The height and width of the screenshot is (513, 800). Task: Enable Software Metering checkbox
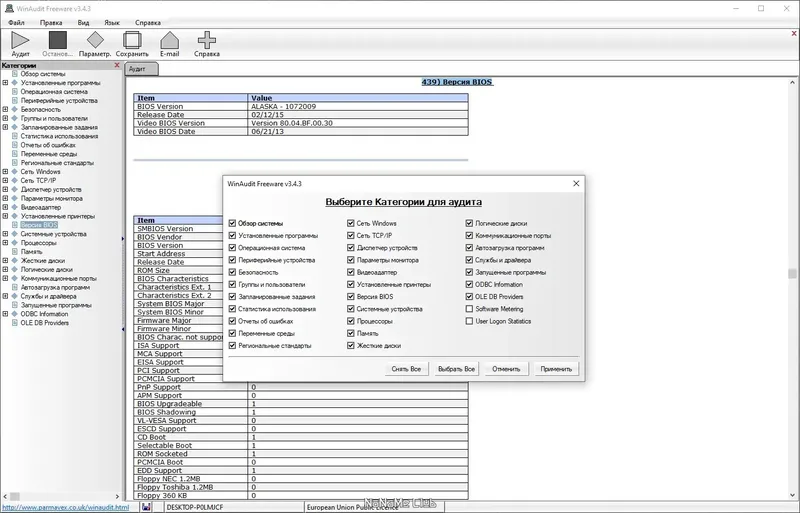click(469, 309)
